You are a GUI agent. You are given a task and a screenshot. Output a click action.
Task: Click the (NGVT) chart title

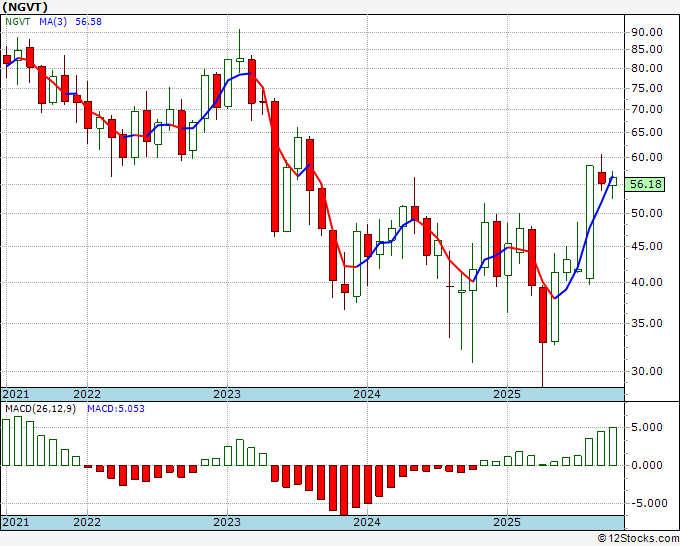[25, 7]
